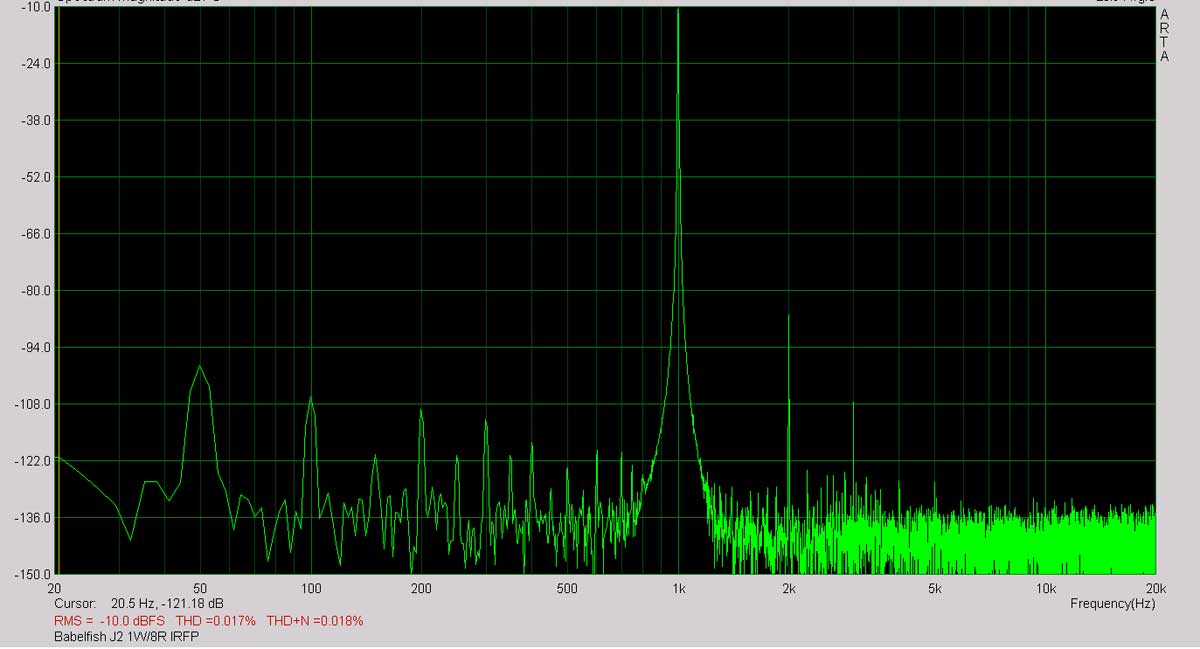1200x649 pixels.
Task: Click the '-38.0' y-axis label
Action: pos(36,120)
